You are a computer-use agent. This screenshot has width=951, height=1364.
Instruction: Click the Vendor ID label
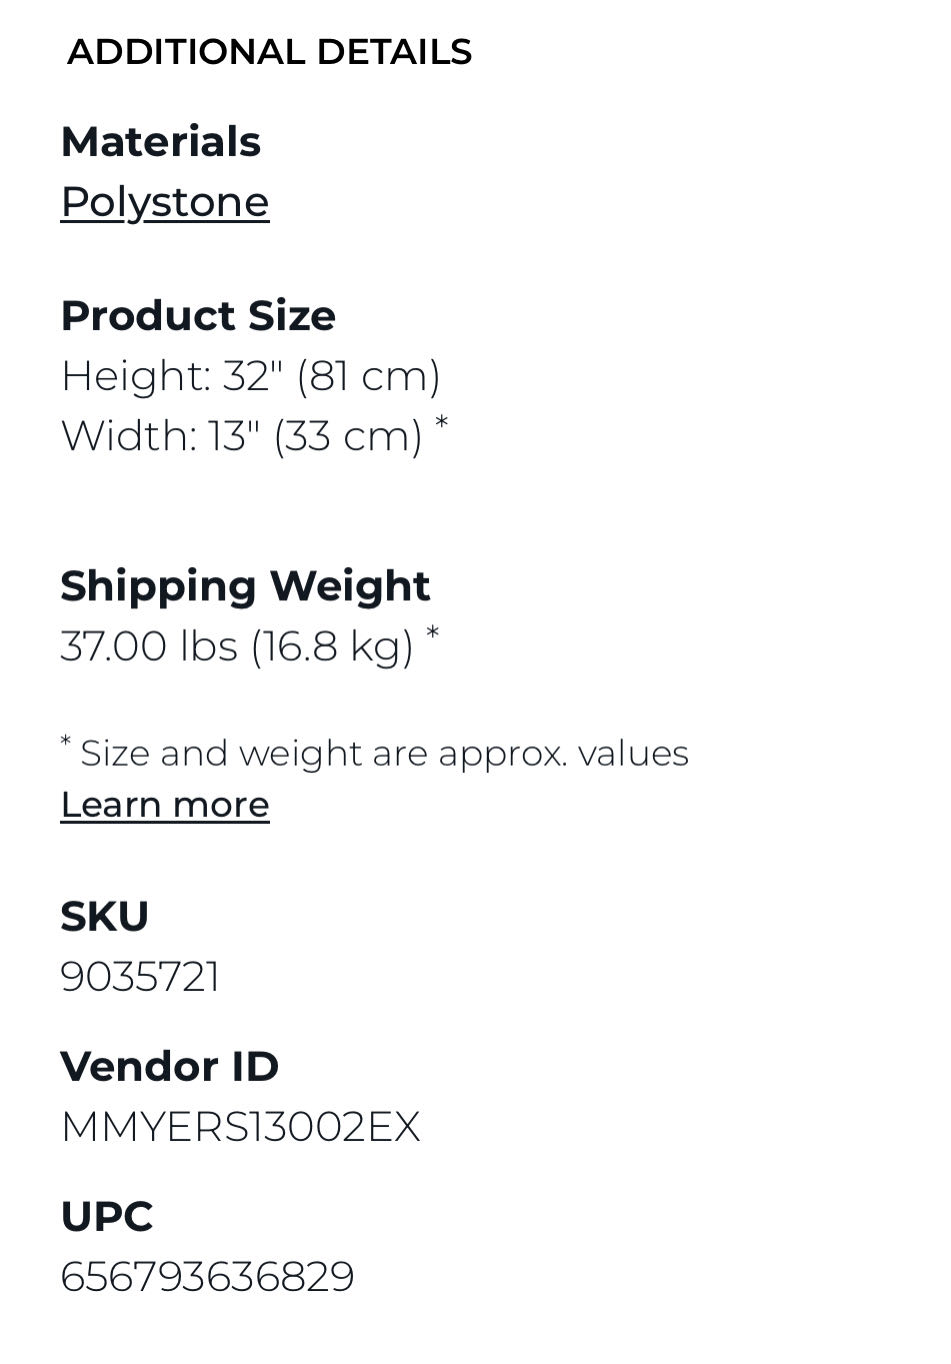170,1067
